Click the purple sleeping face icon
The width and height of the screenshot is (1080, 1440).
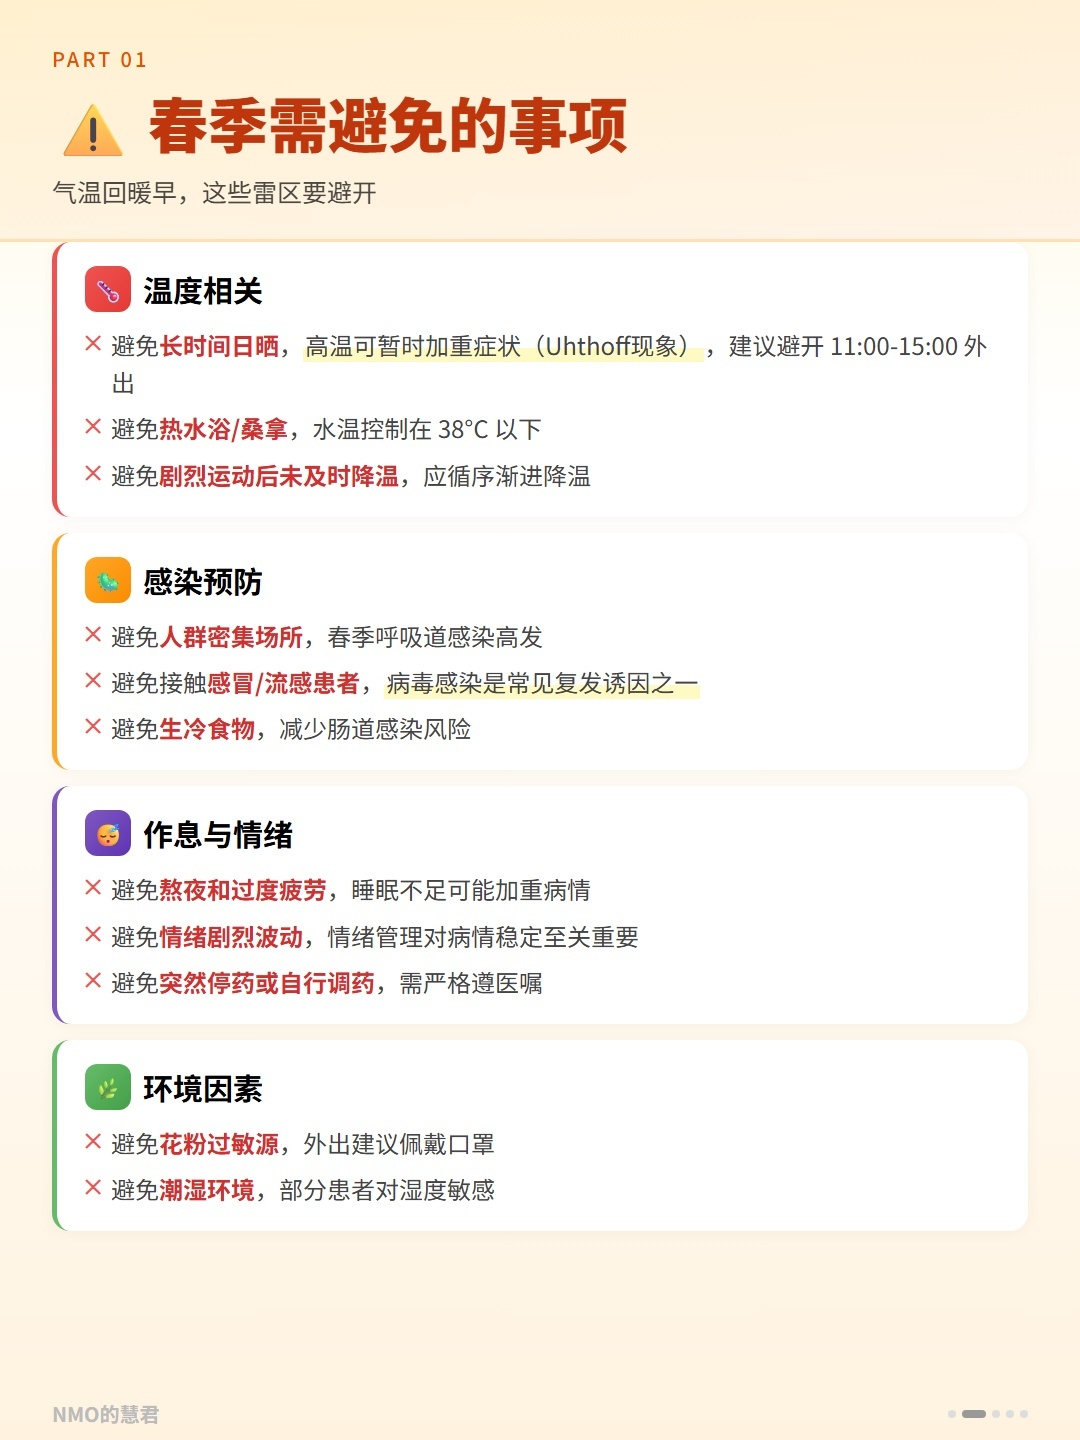(108, 833)
